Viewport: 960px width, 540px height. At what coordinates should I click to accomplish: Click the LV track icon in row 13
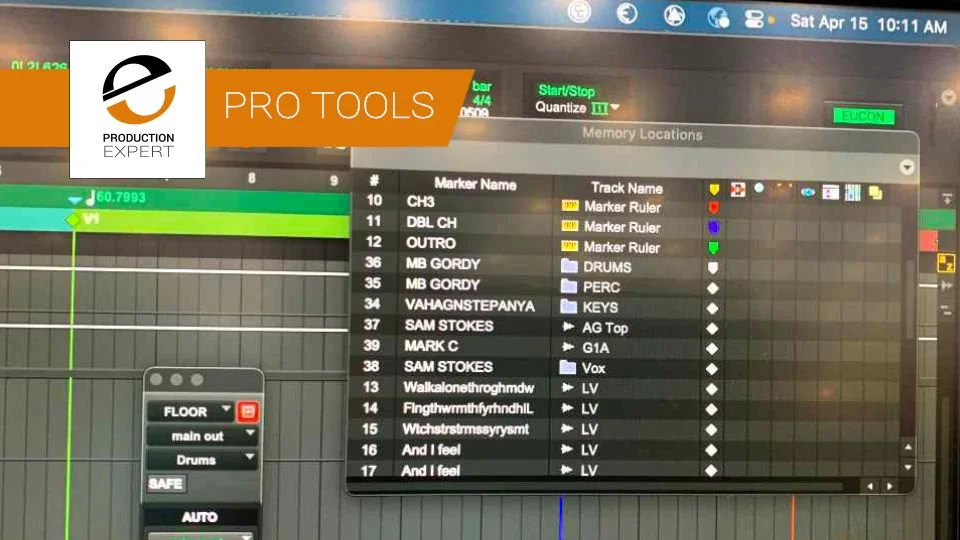567,388
